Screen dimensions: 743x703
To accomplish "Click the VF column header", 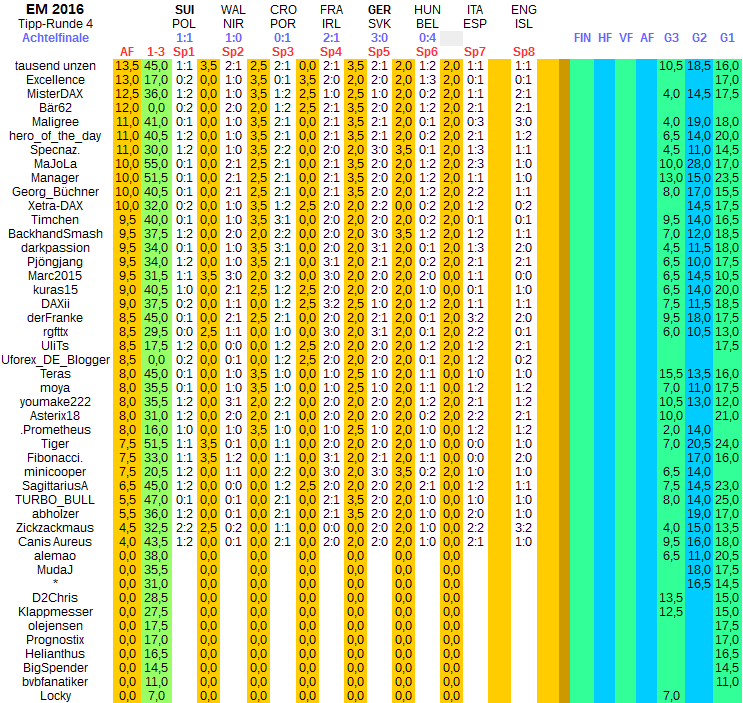I will (x=626, y=37).
